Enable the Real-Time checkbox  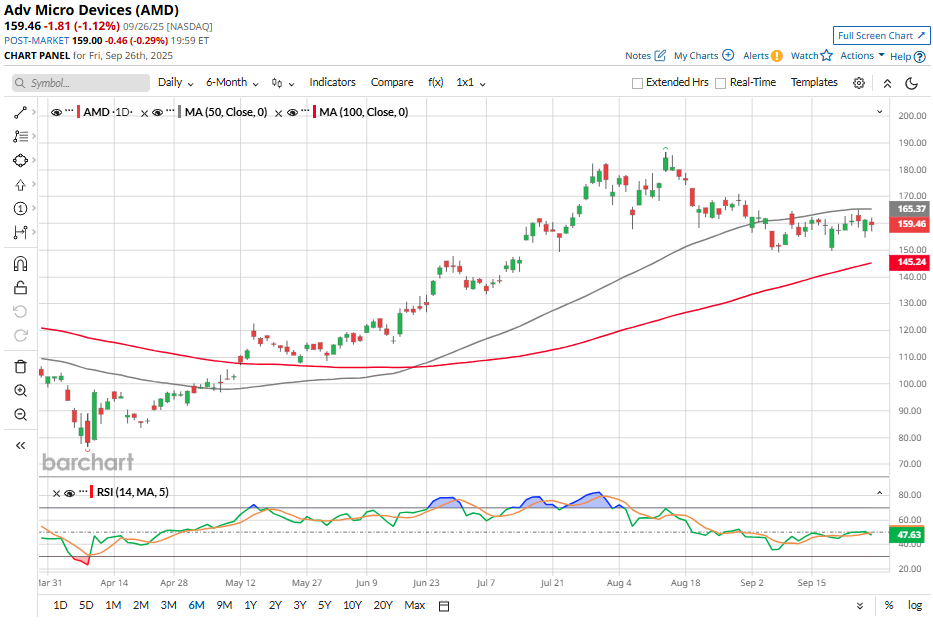721,83
